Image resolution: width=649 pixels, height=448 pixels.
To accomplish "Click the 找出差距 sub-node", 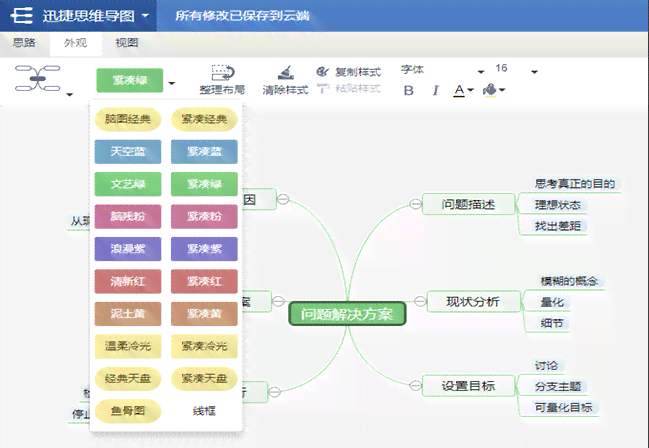I will click(558, 226).
